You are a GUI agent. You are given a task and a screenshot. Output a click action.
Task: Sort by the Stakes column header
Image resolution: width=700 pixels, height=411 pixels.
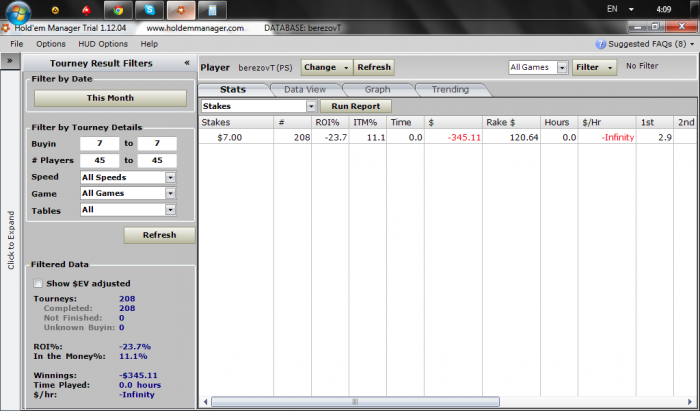click(x=236, y=122)
